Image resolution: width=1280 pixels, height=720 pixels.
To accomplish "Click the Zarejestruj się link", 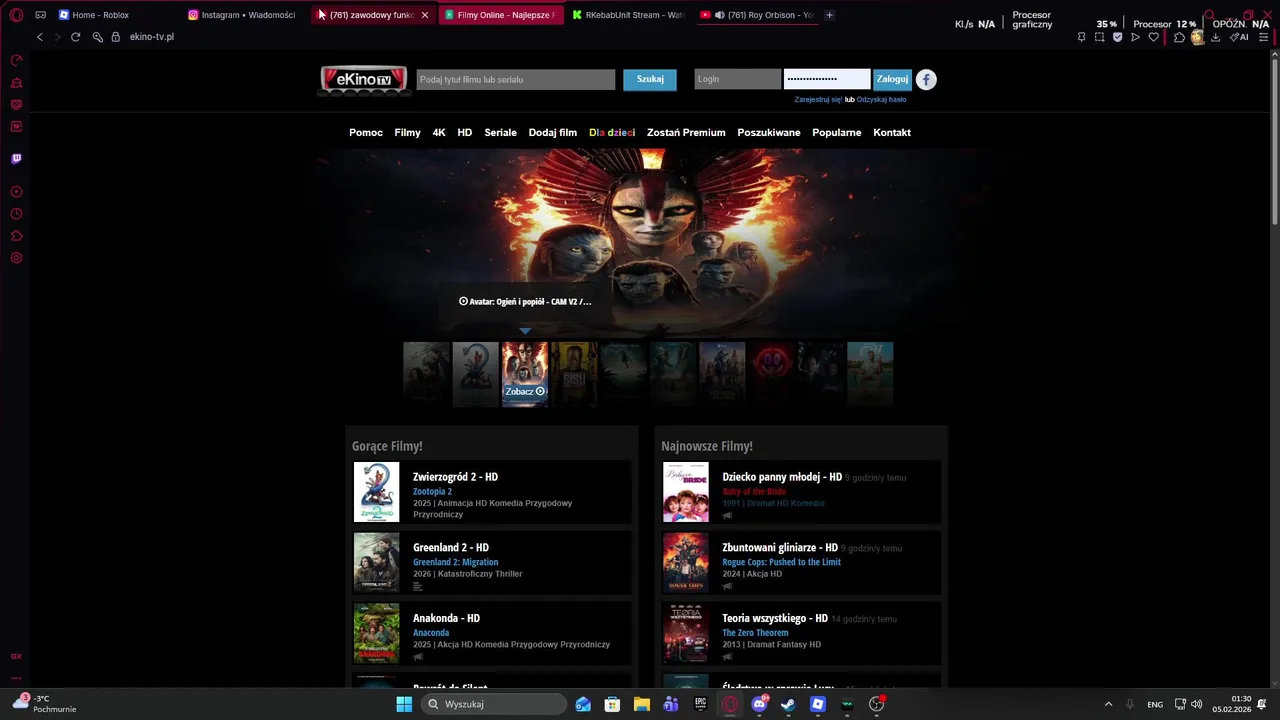I will pyautogui.click(x=818, y=100).
